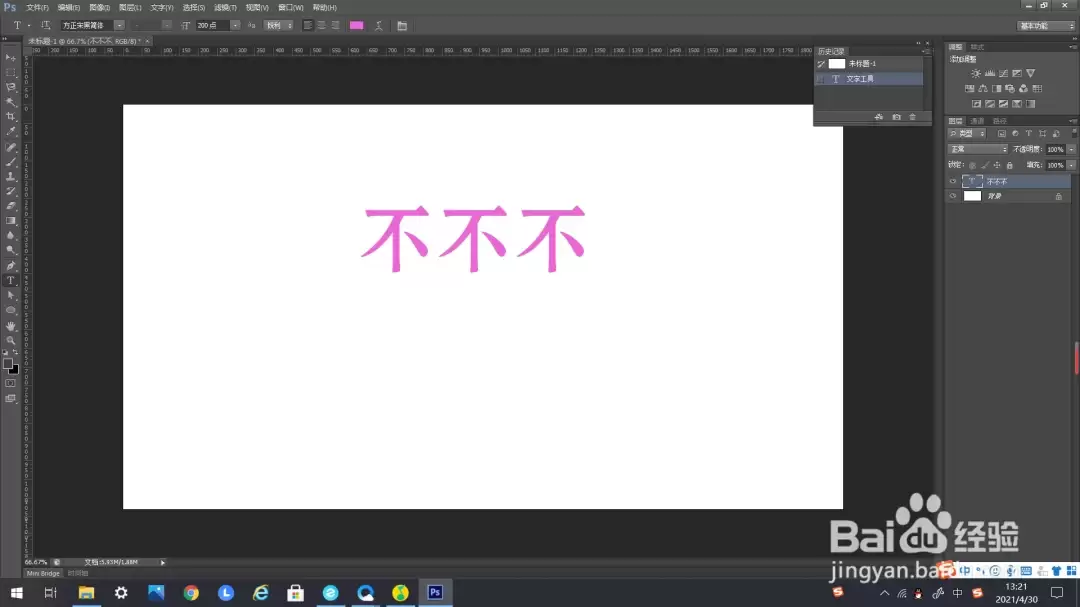This screenshot has width=1080, height=607.
Task: Hide the 不不不 text layer
Action: (x=953, y=181)
